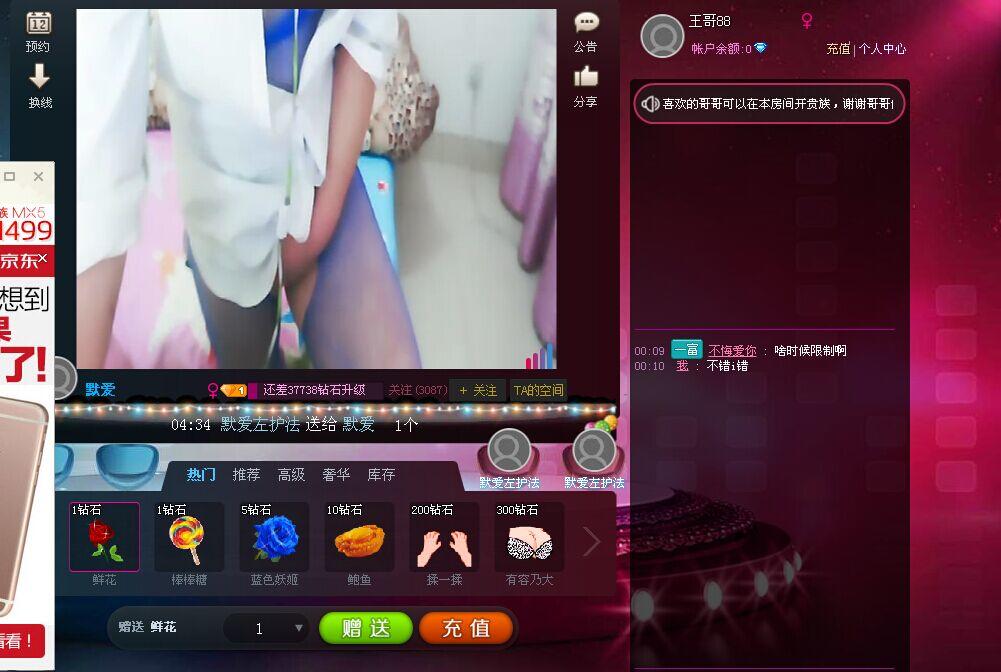
Task: Open the 预约 calendar icon
Action: [38, 24]
